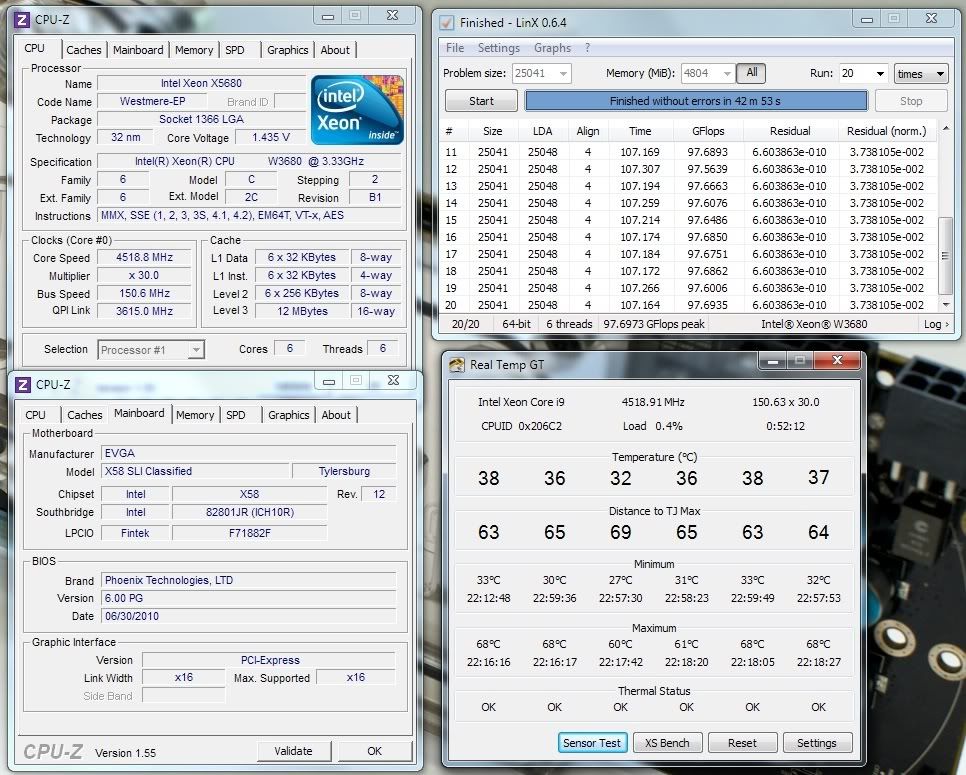Open Settings in Real Temp GT

817,743
